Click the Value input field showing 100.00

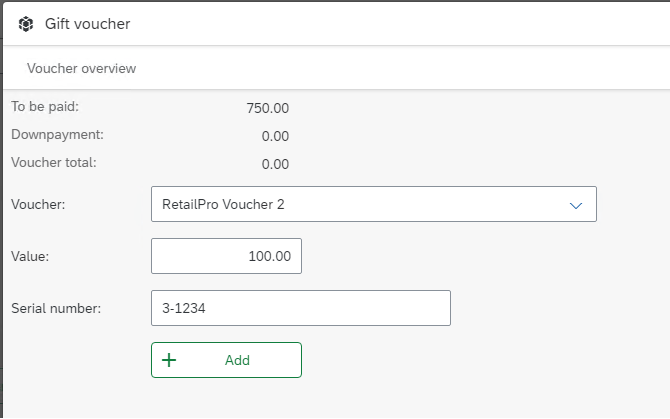226,256
